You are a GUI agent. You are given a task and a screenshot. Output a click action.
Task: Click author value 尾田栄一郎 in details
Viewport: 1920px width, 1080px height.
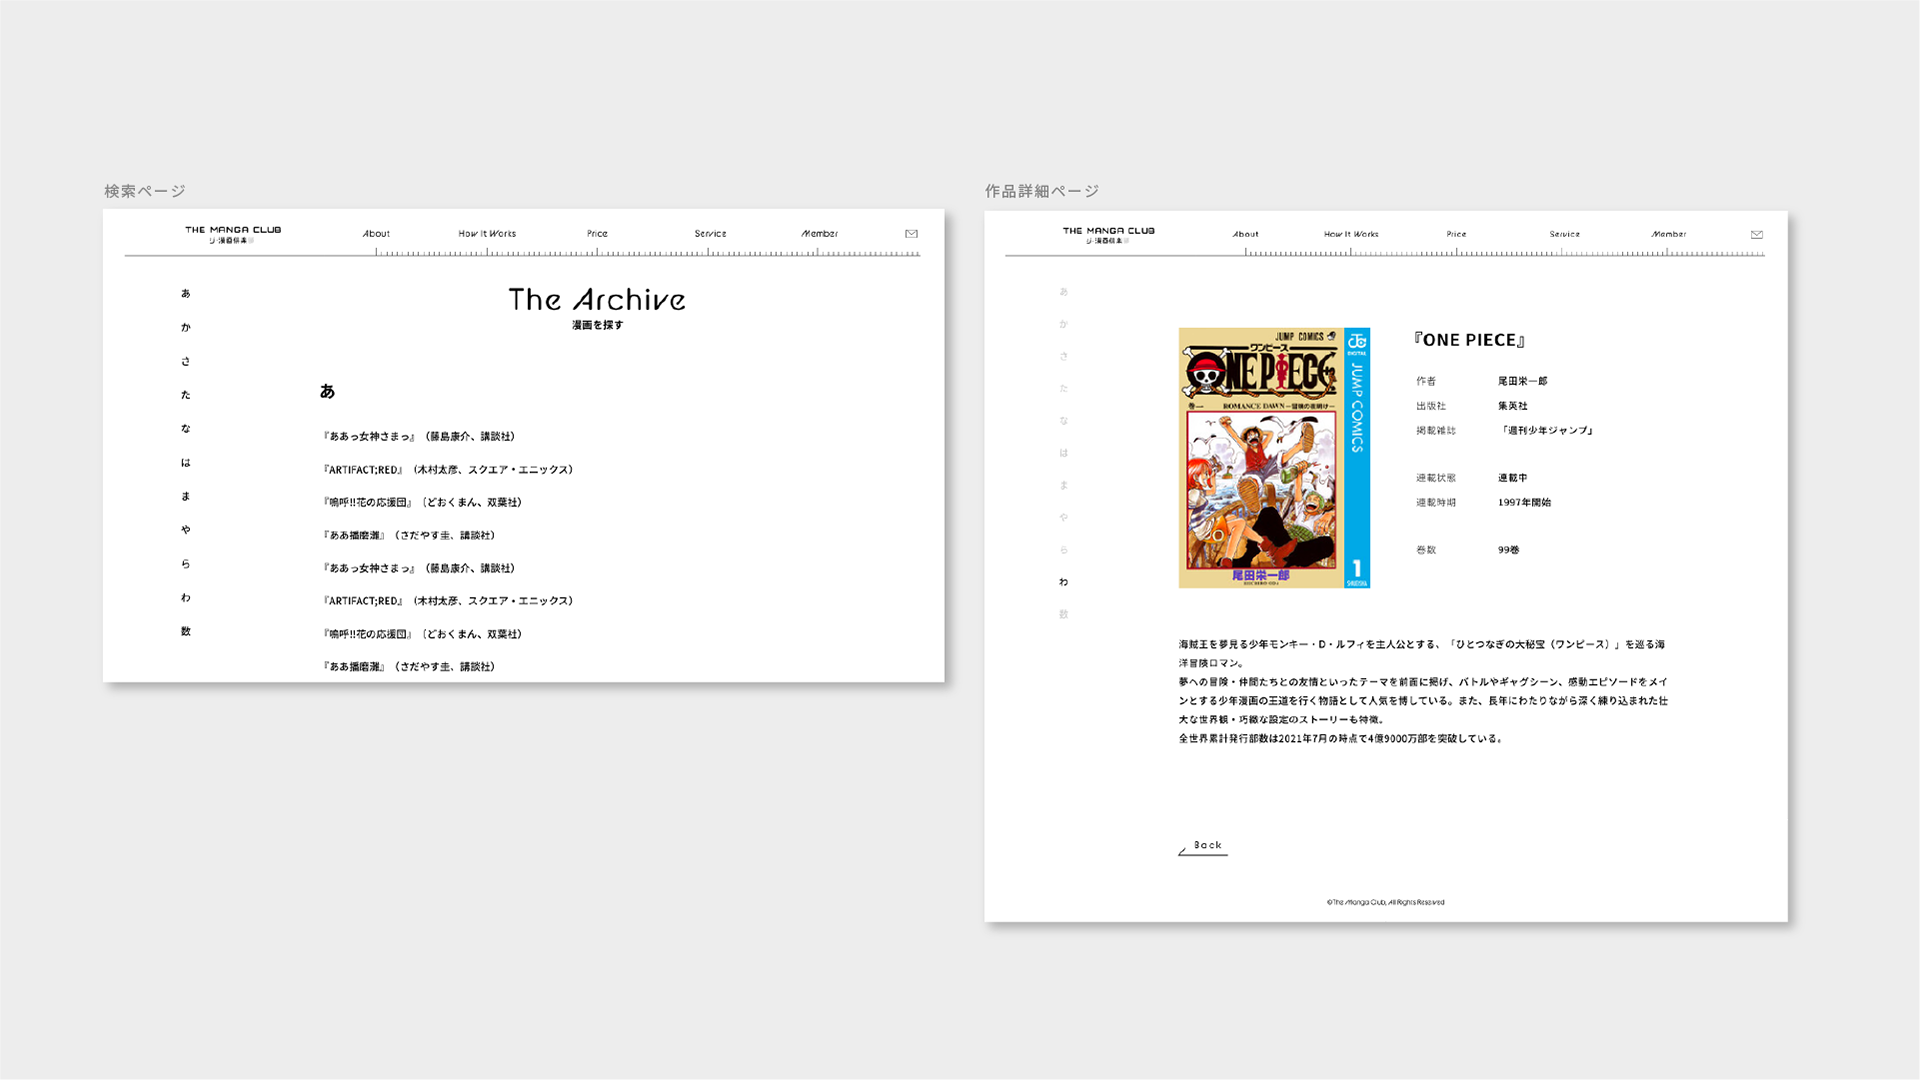(x=1523, y=381)
